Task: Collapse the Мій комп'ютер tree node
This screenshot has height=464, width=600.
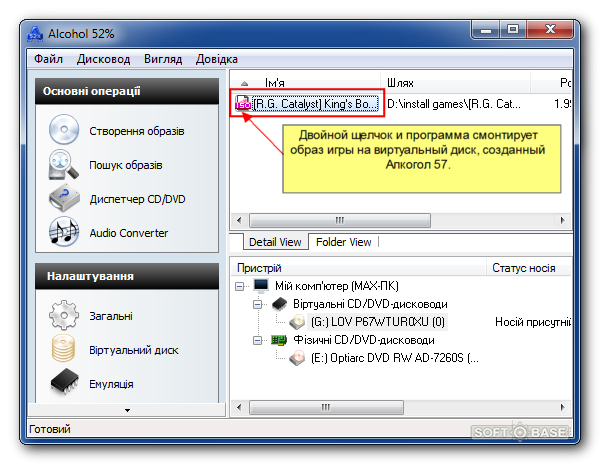Action: point(240,286)
